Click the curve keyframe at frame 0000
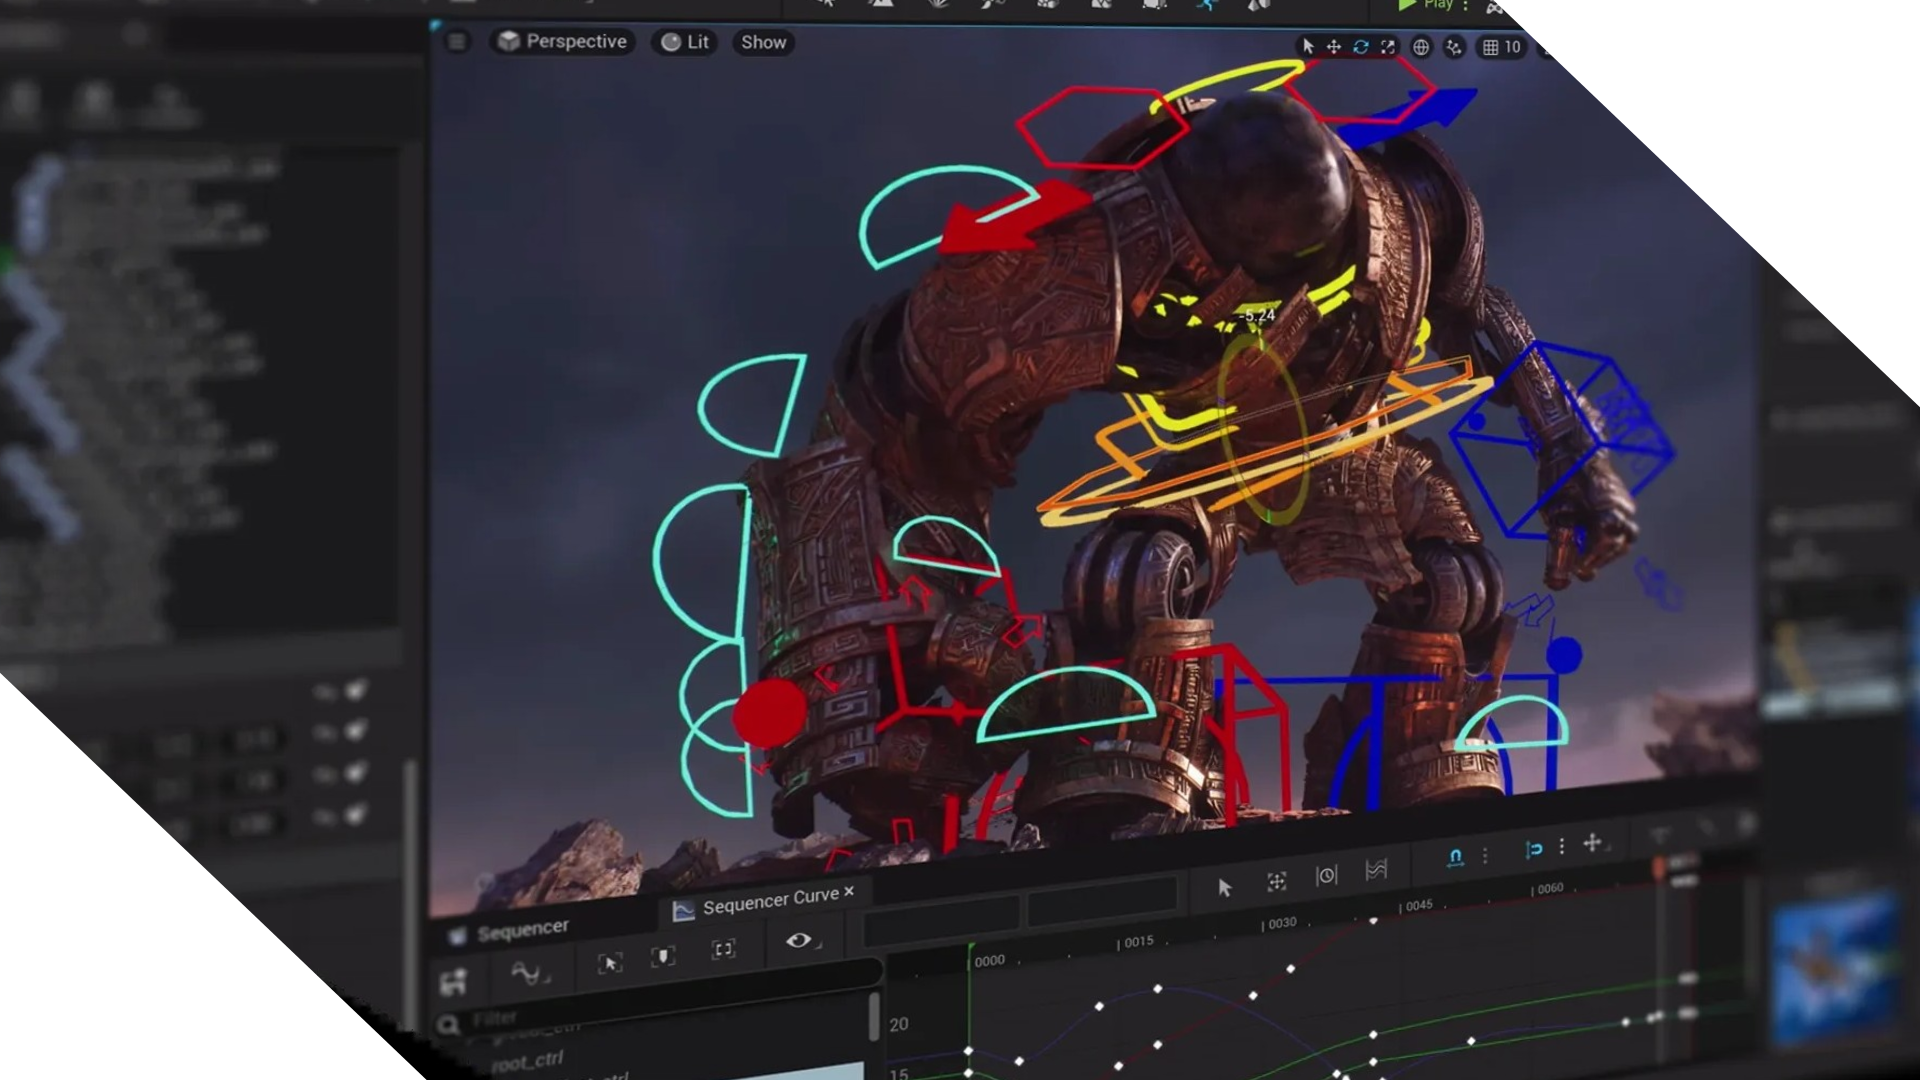Viewport: 1920px width, 1080px height. (x=968, y=1051)
